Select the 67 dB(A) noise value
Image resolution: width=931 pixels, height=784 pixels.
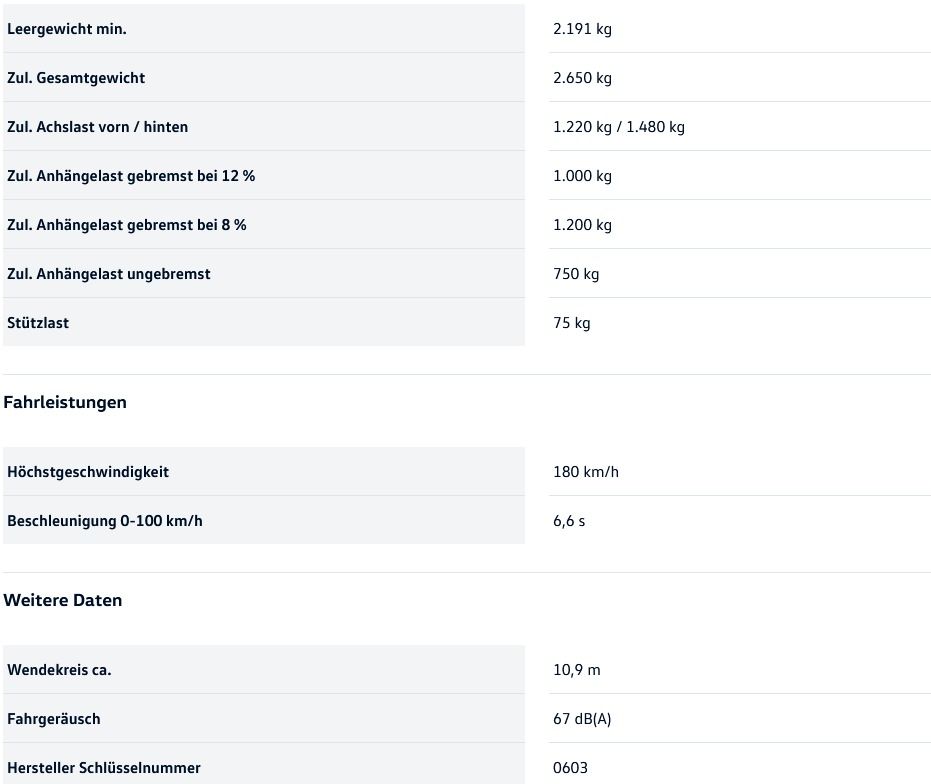click(582, 719)
